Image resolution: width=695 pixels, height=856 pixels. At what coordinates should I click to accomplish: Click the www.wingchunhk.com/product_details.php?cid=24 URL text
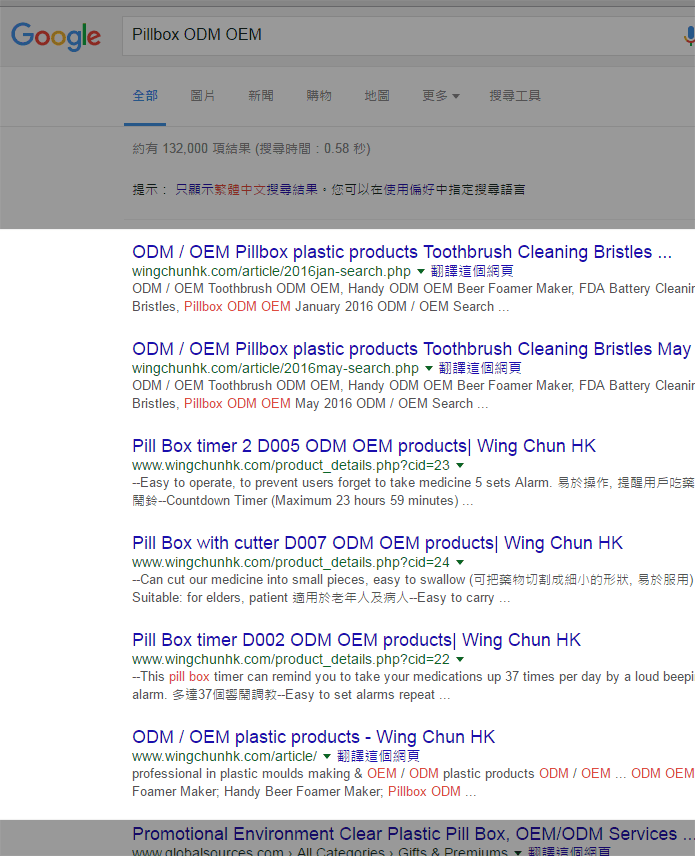click(x=291, y=562)
